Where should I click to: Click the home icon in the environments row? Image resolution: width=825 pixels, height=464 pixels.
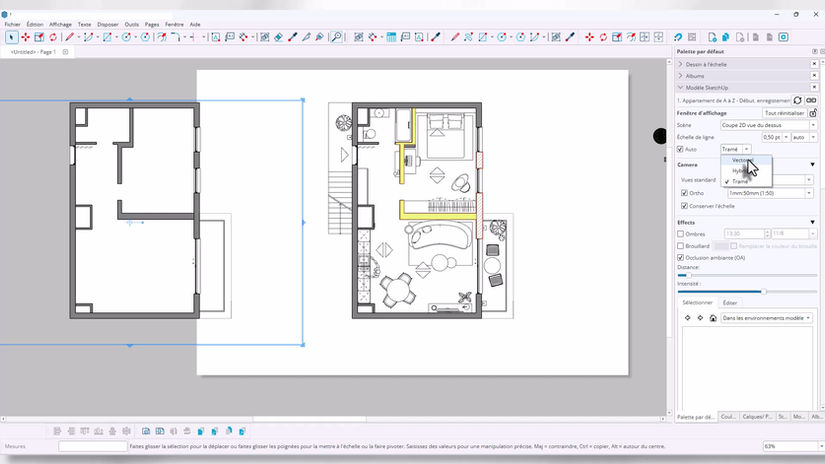[x=713, y=318]
